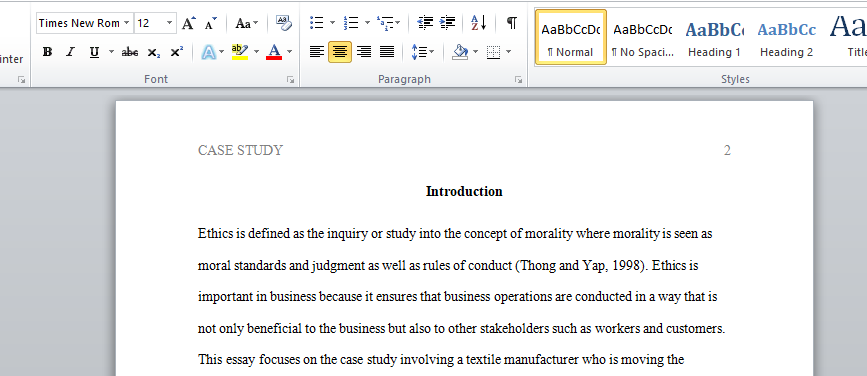
Task: Apply the Title style
Action: (x=846, y=37)
